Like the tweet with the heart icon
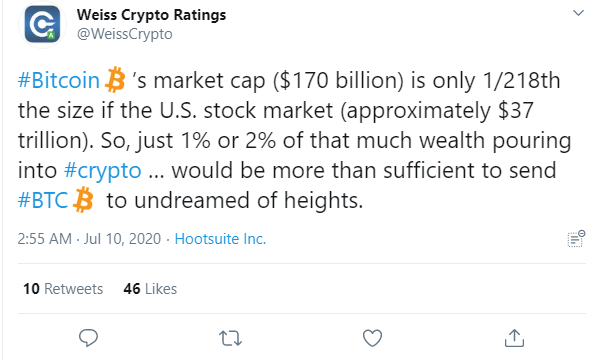Screen dimensions: 597x360 point(372,338)
